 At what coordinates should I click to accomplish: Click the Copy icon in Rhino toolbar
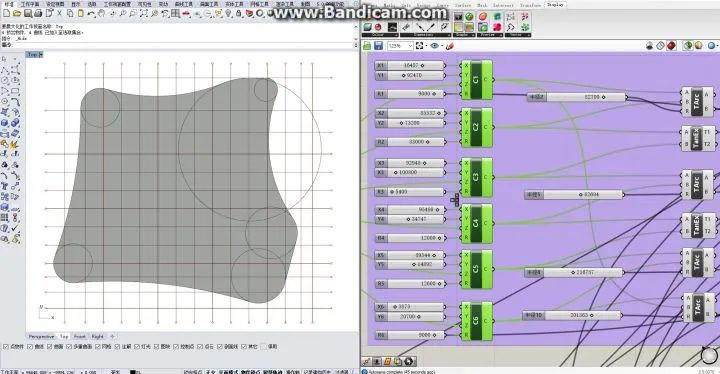coord(70,13)
